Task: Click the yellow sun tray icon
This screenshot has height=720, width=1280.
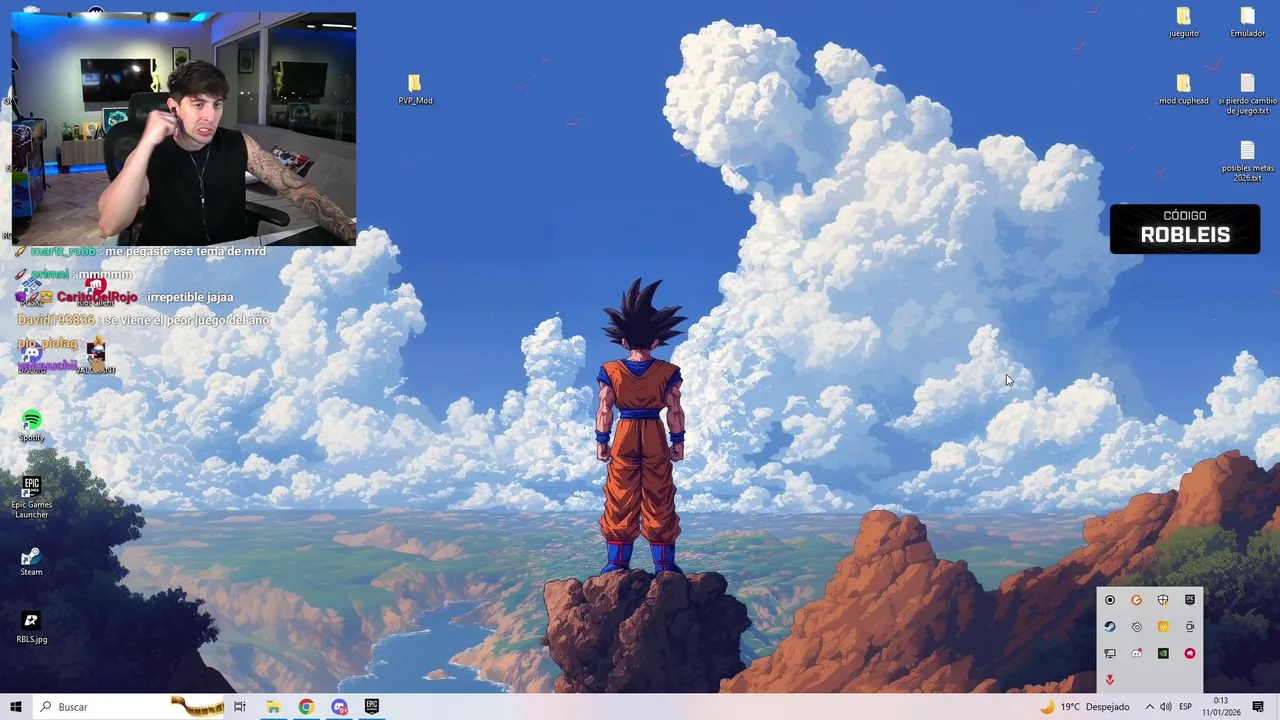Action: [1163, 627]
